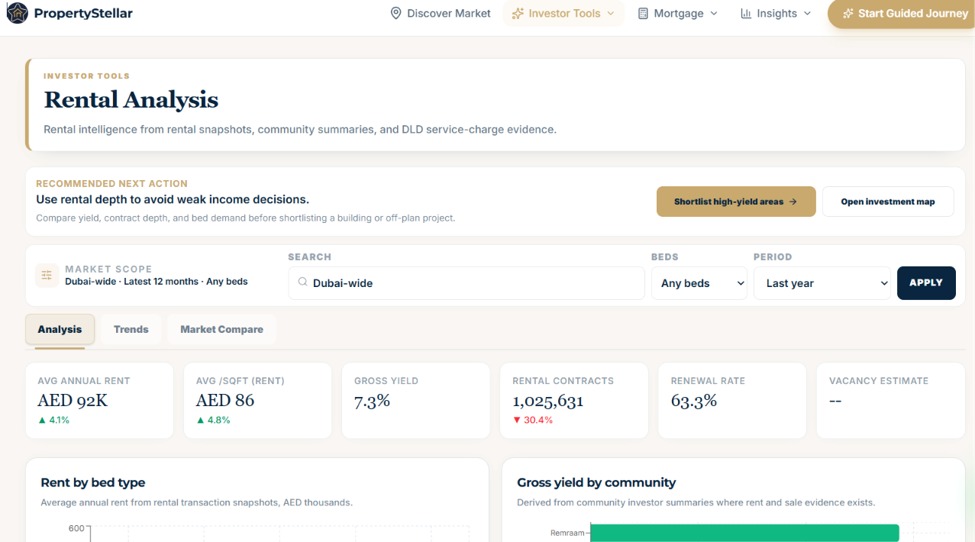Click the Market Scope summary text
Screen dimensions: 975x542
(156, 282)
